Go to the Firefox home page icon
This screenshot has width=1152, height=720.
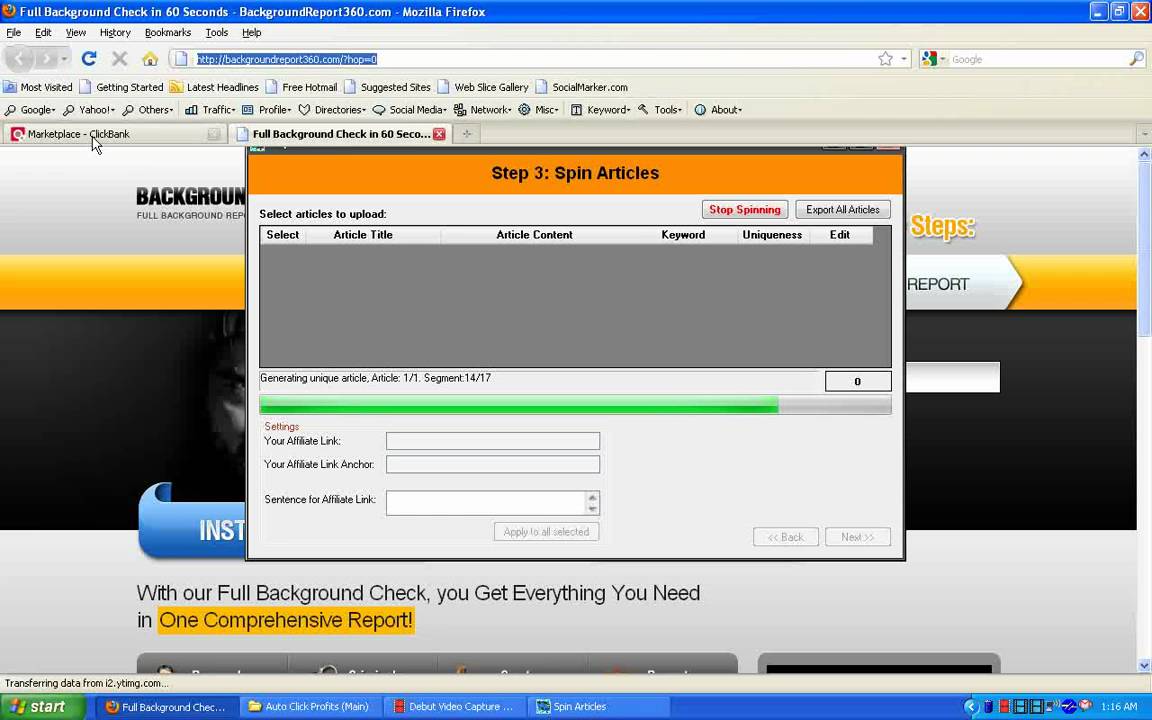point(150,59)
